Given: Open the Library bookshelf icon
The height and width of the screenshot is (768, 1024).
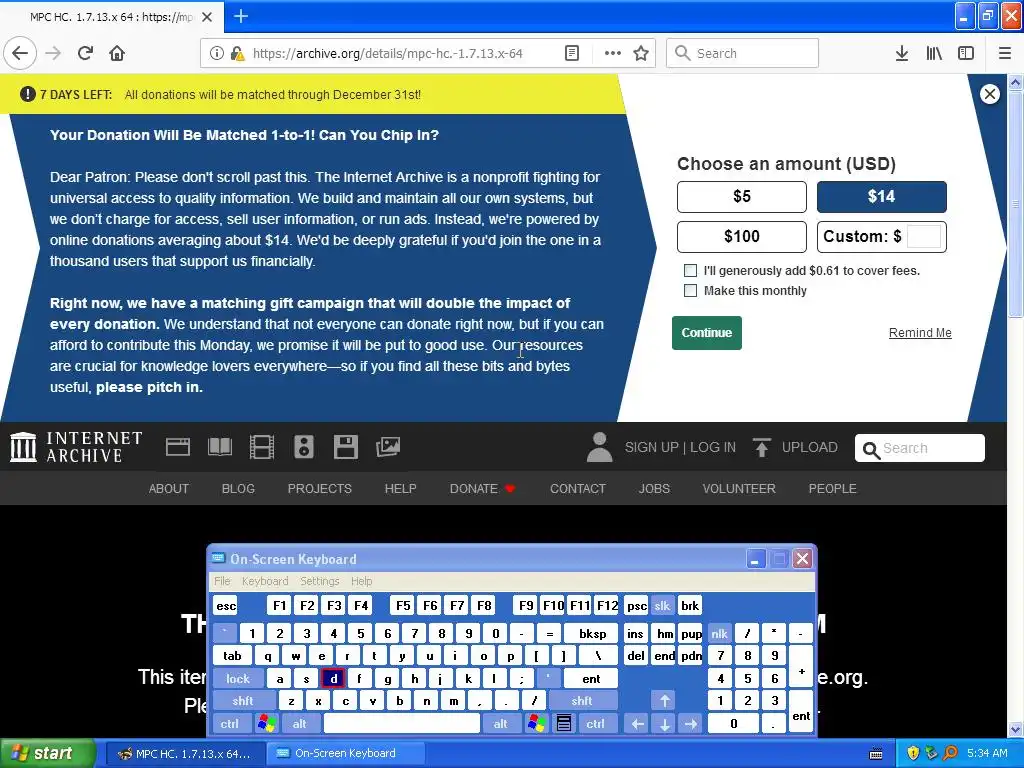Looking at the screenshot, I should click(934, 54).
